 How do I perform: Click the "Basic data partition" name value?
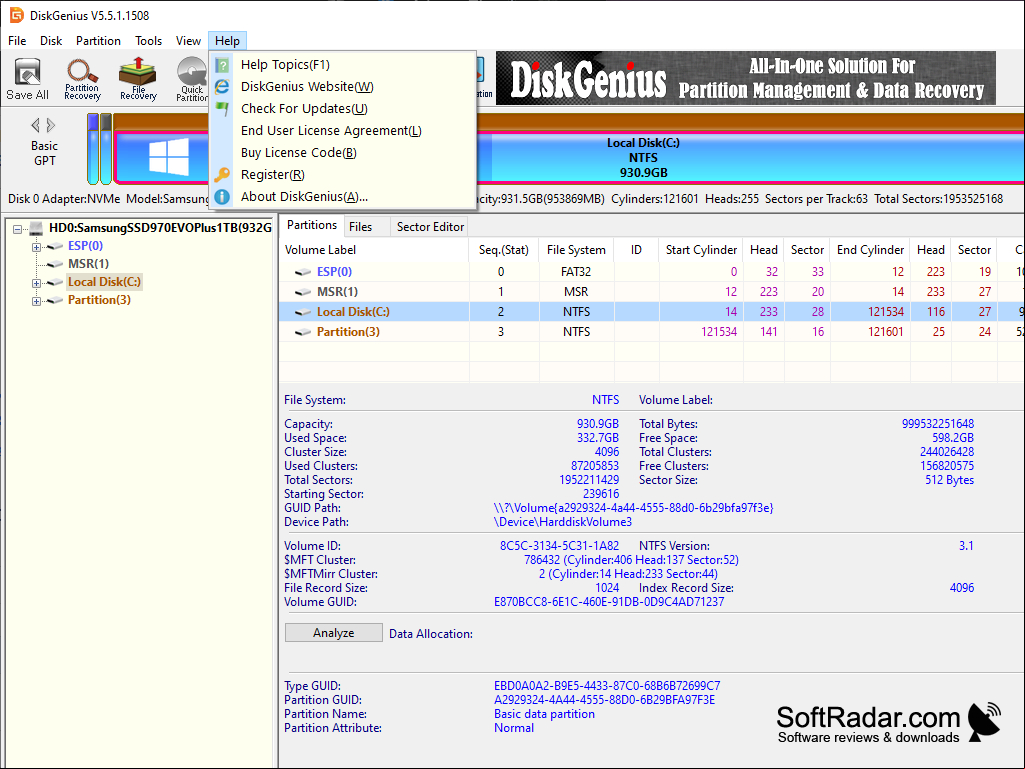click(x=545, y=714)
